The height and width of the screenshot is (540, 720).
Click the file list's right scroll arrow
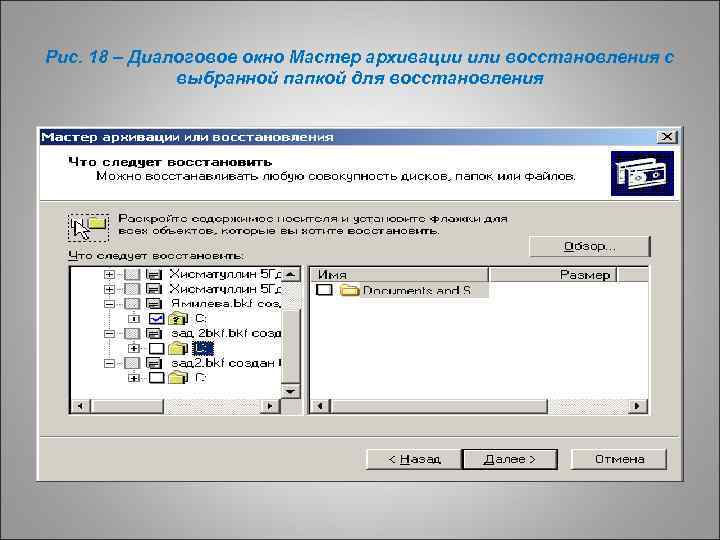coord(637,406)
